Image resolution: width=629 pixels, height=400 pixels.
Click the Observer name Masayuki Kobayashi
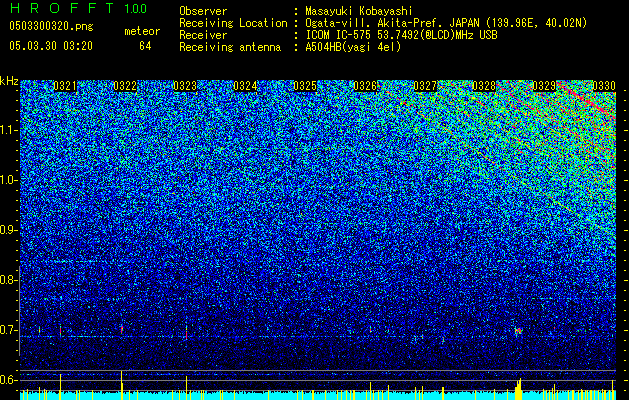click(x=359, y=11)
